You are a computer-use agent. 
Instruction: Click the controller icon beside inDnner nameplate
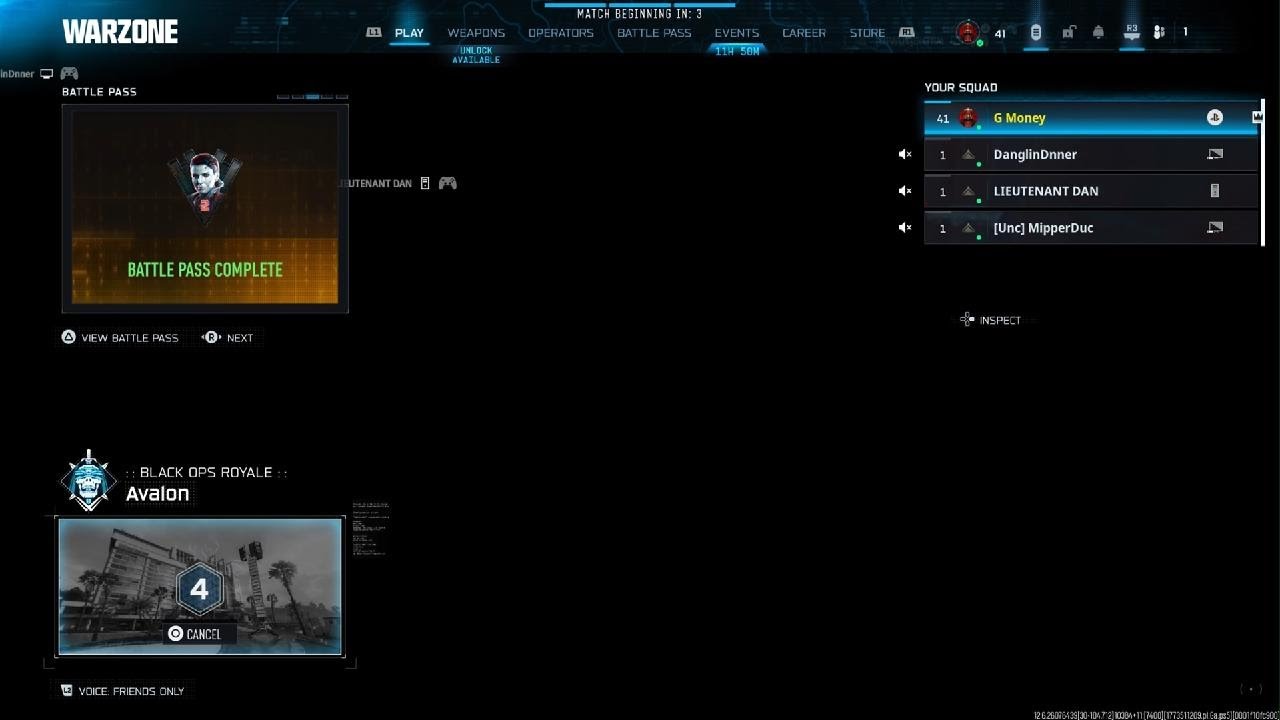(69, 74)
